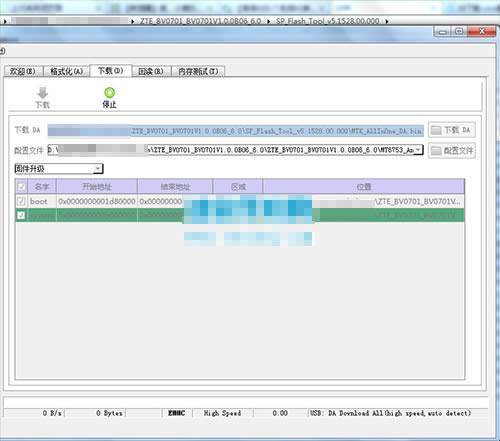Toggle the boot partition checkbox
The height and width of the screenshot is (441, 500).
[x=21, y=201]
